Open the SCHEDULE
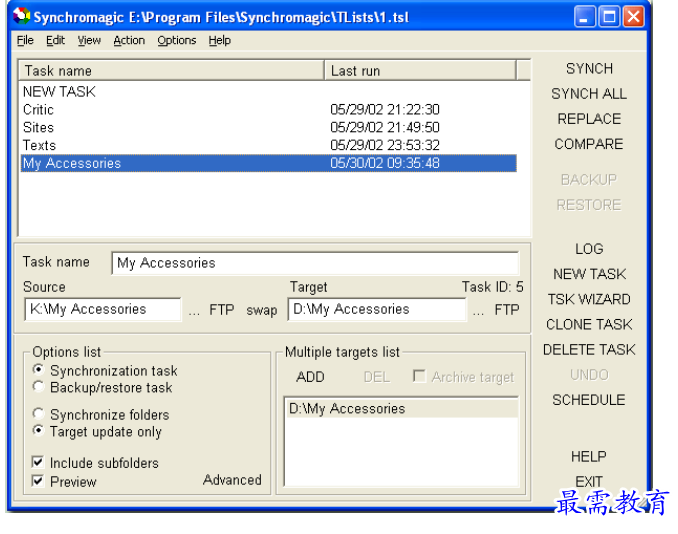The height and width of the screenshot is (534, 678). click(589, 400)
